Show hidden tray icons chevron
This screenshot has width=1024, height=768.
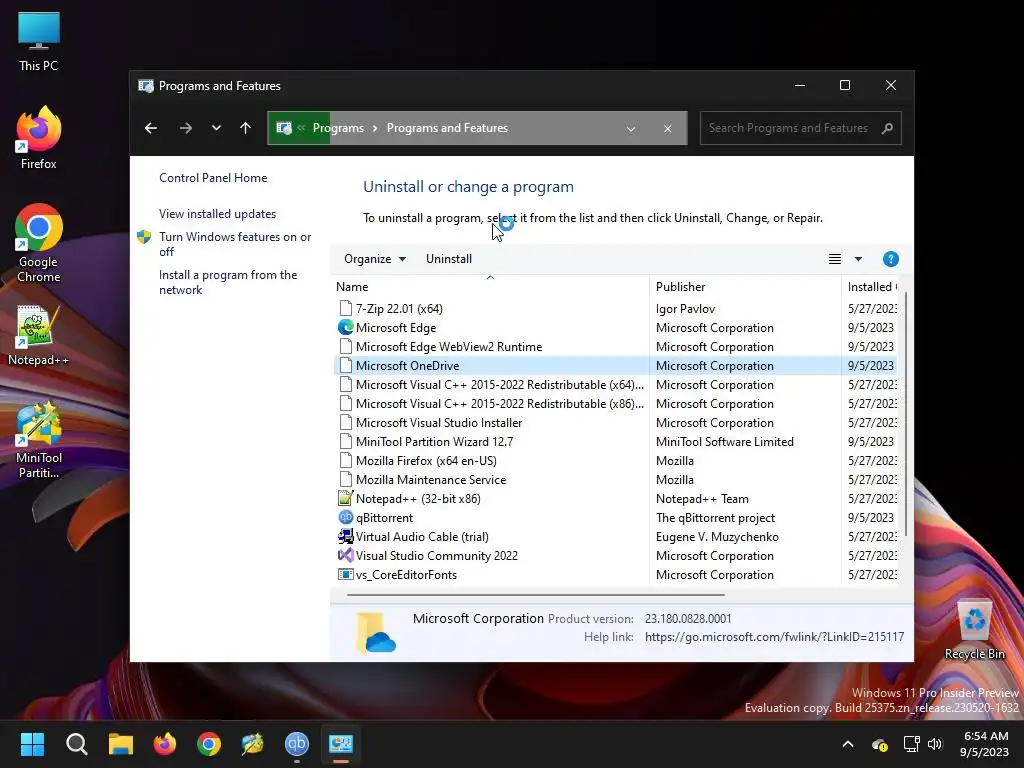pos(848,744)
